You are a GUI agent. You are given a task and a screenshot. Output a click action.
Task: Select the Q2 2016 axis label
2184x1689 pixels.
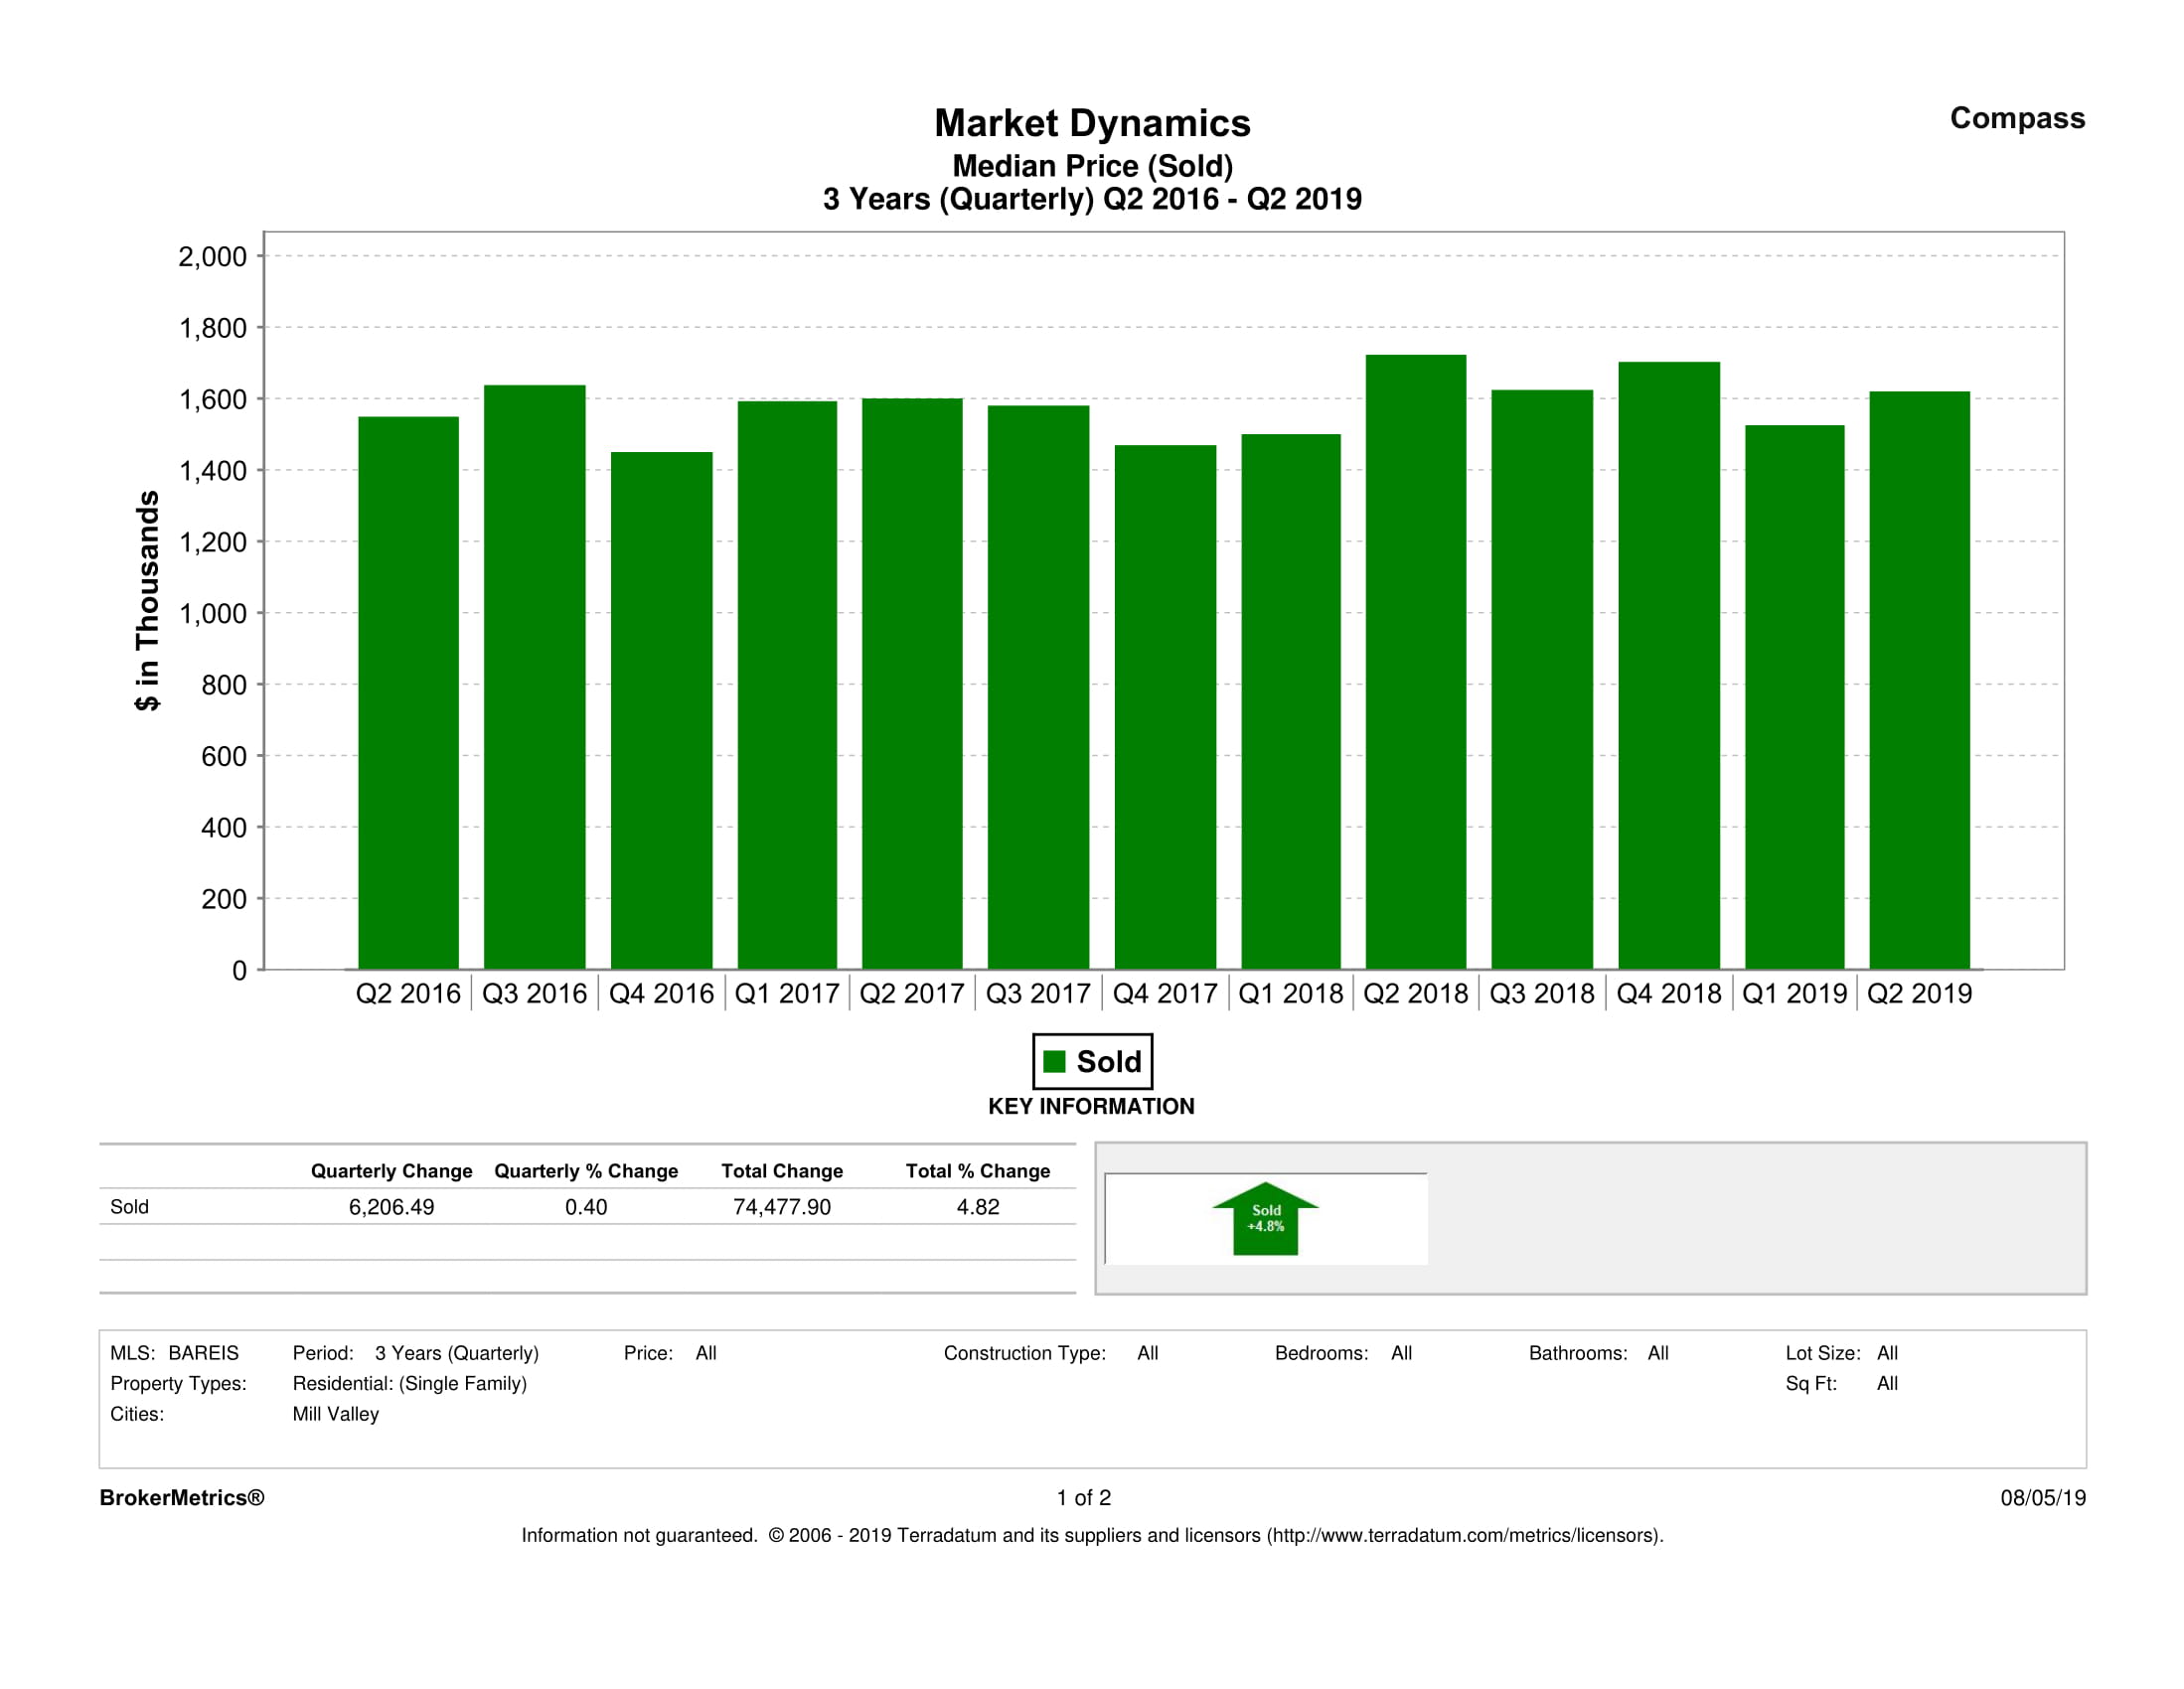(x=408, y=994)
